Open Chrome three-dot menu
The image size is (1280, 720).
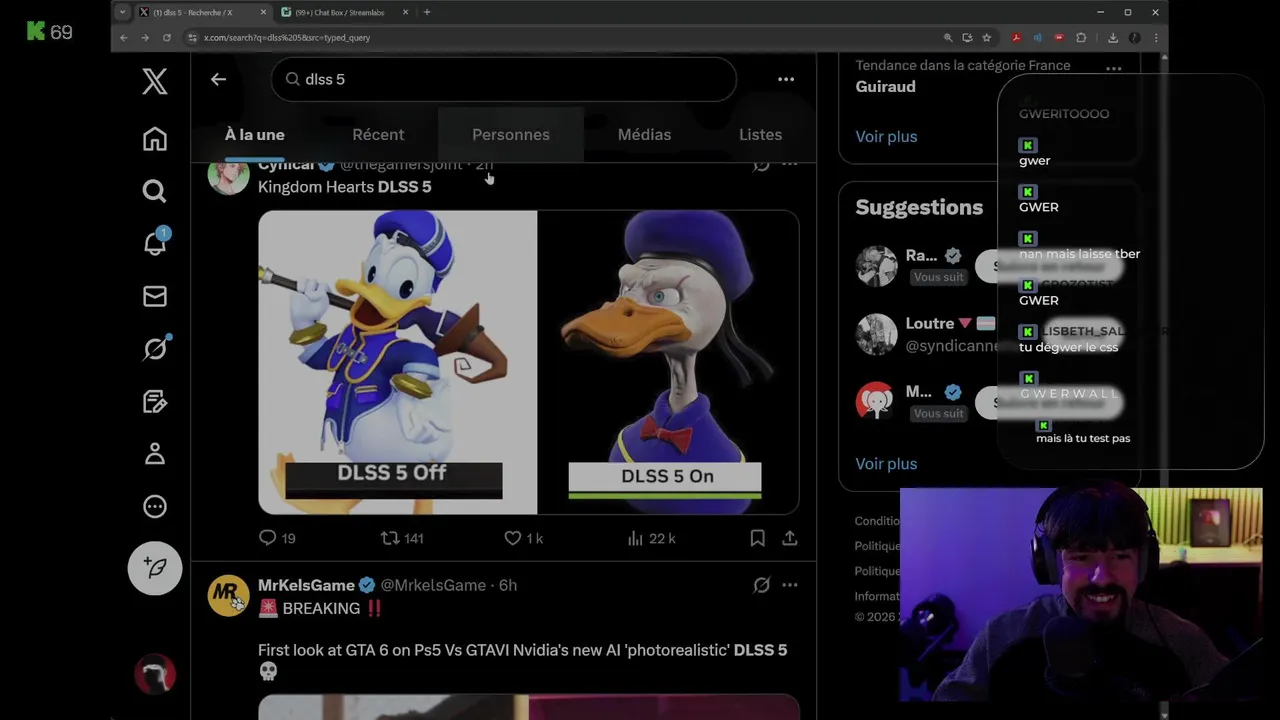coord(1155,37)
